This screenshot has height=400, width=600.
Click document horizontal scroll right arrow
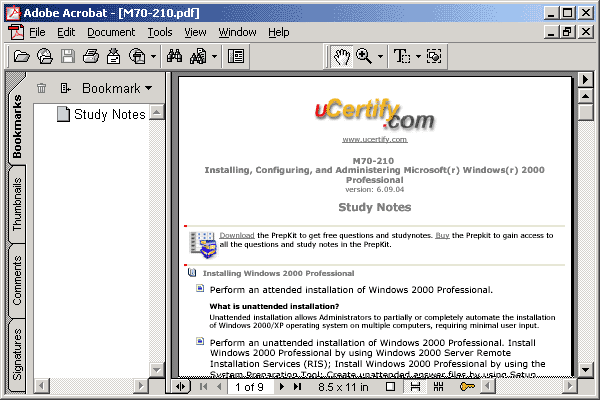point(569,385)
